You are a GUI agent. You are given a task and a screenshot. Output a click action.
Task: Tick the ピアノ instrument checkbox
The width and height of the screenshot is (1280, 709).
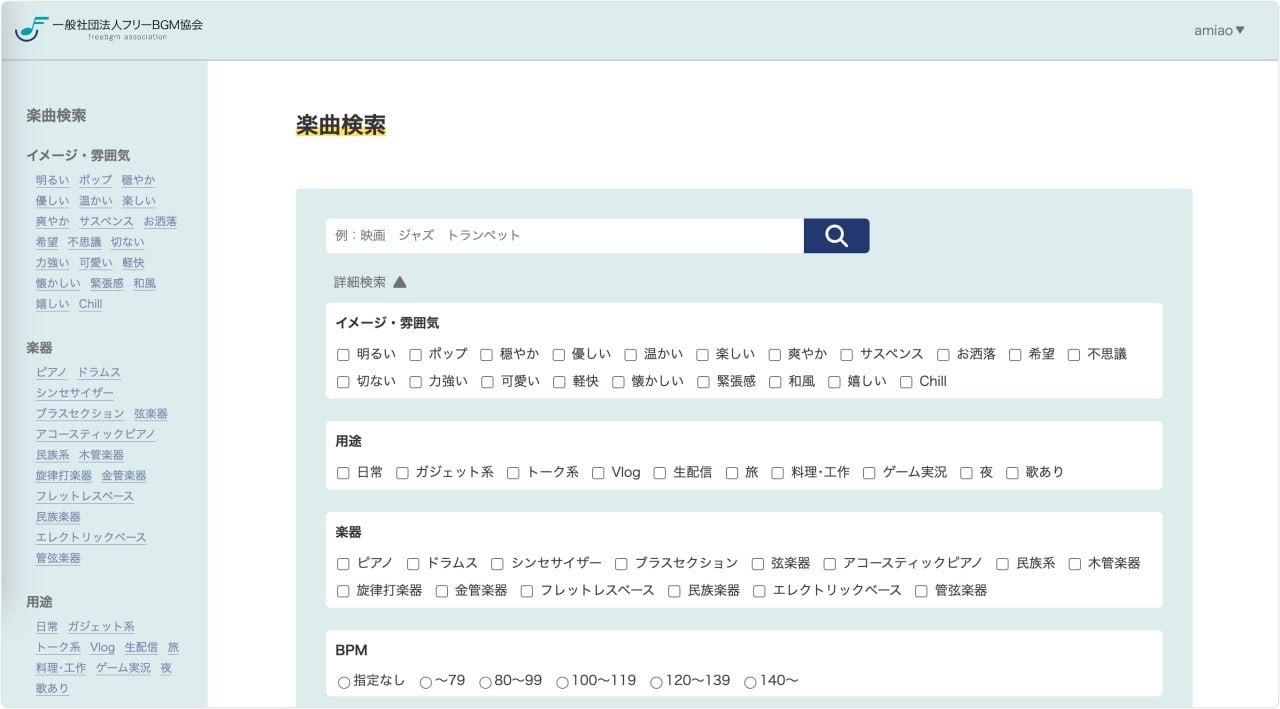[343, 564]
